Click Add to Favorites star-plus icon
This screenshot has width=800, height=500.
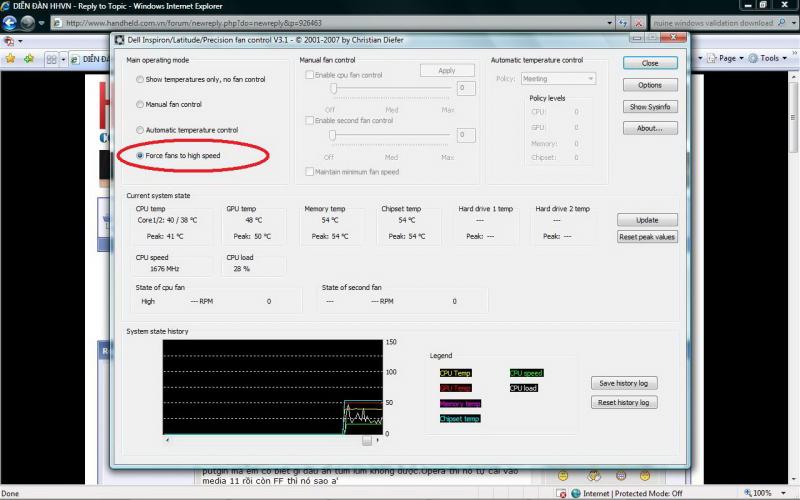tap(29, 59)
